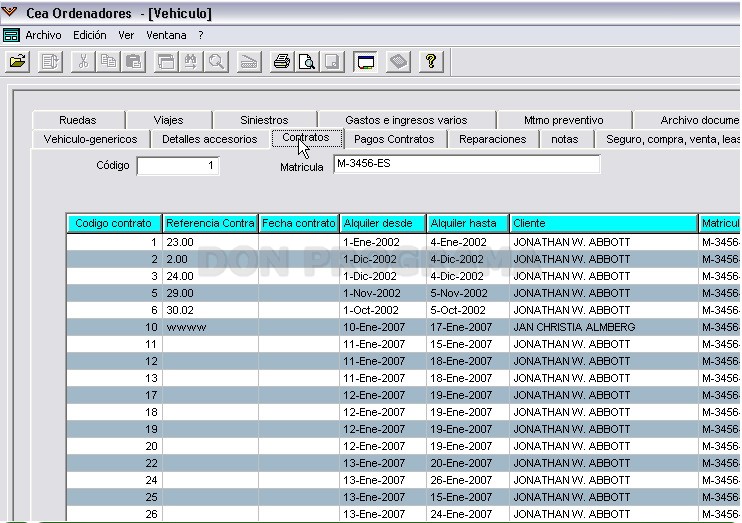Click the paste clipboard icon

click(x=133, y=62)
